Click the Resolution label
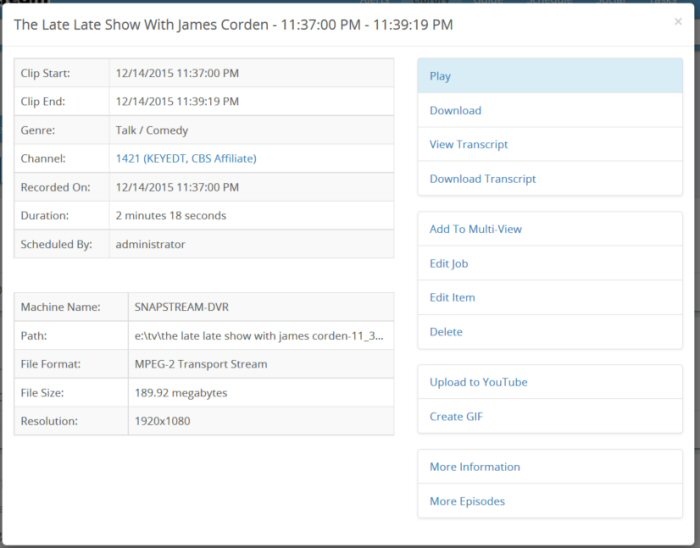 (49, 421)
